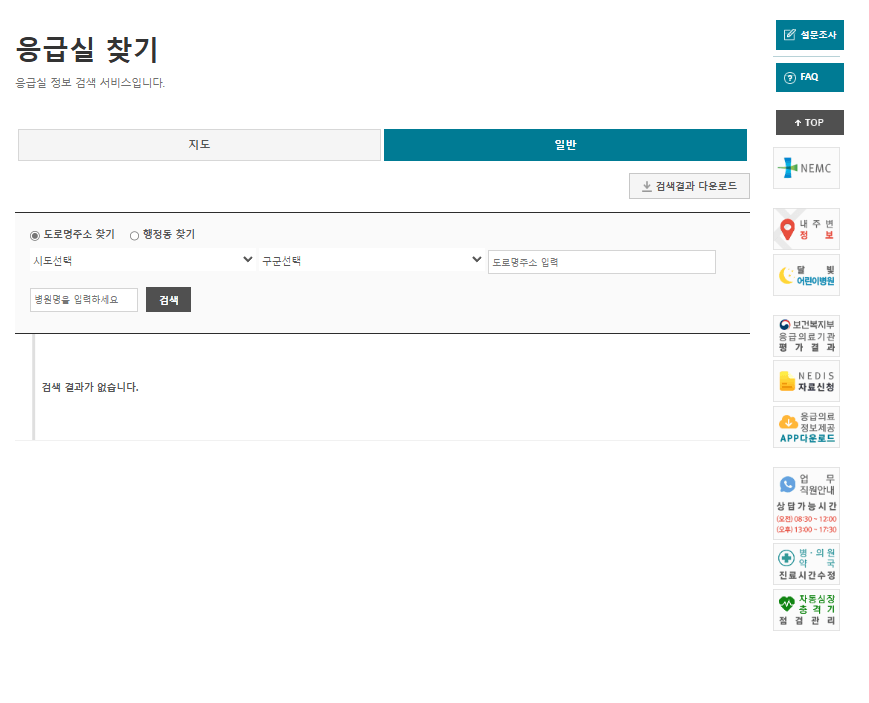The width and height of the screenshot is (869, 703).
Task: Open the NEDIS 자료신청 data request
Action: click(x=805, y=381)
